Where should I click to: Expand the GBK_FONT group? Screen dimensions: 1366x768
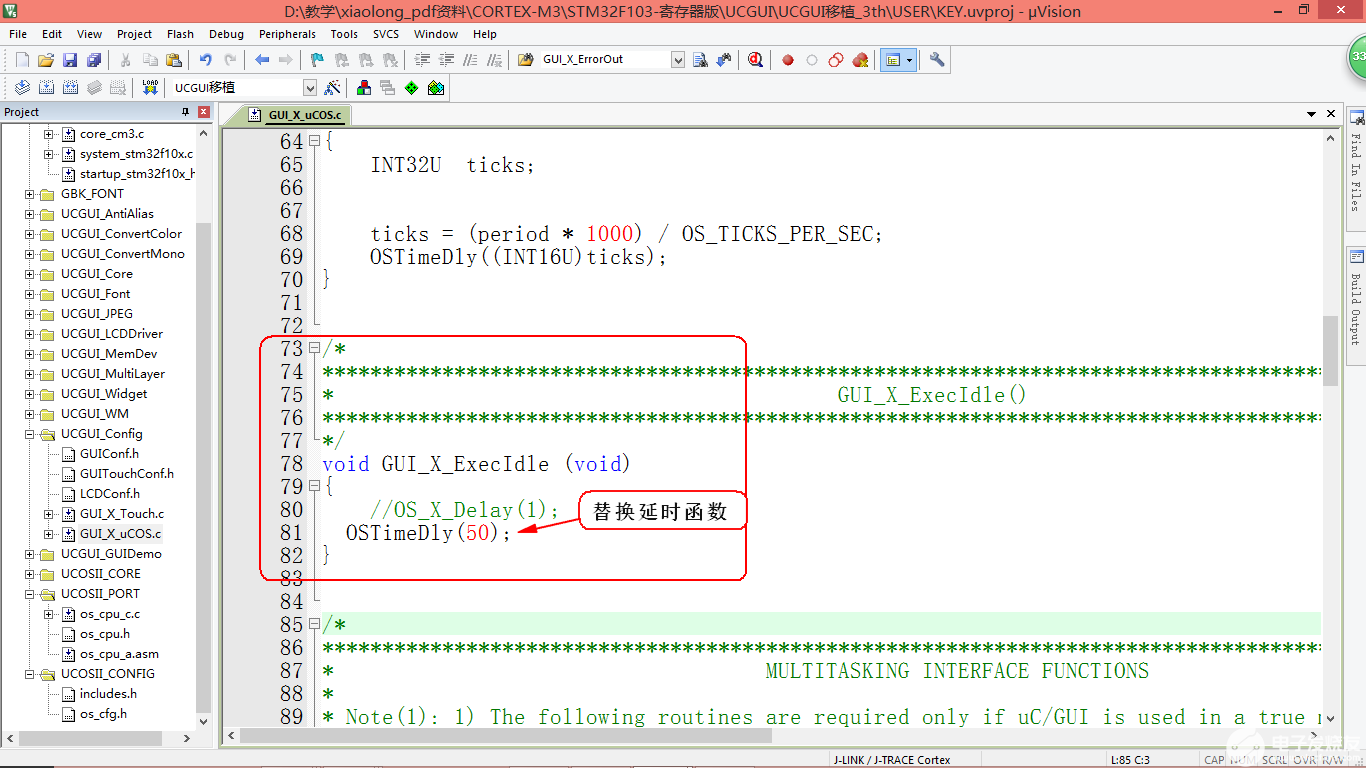30,194
